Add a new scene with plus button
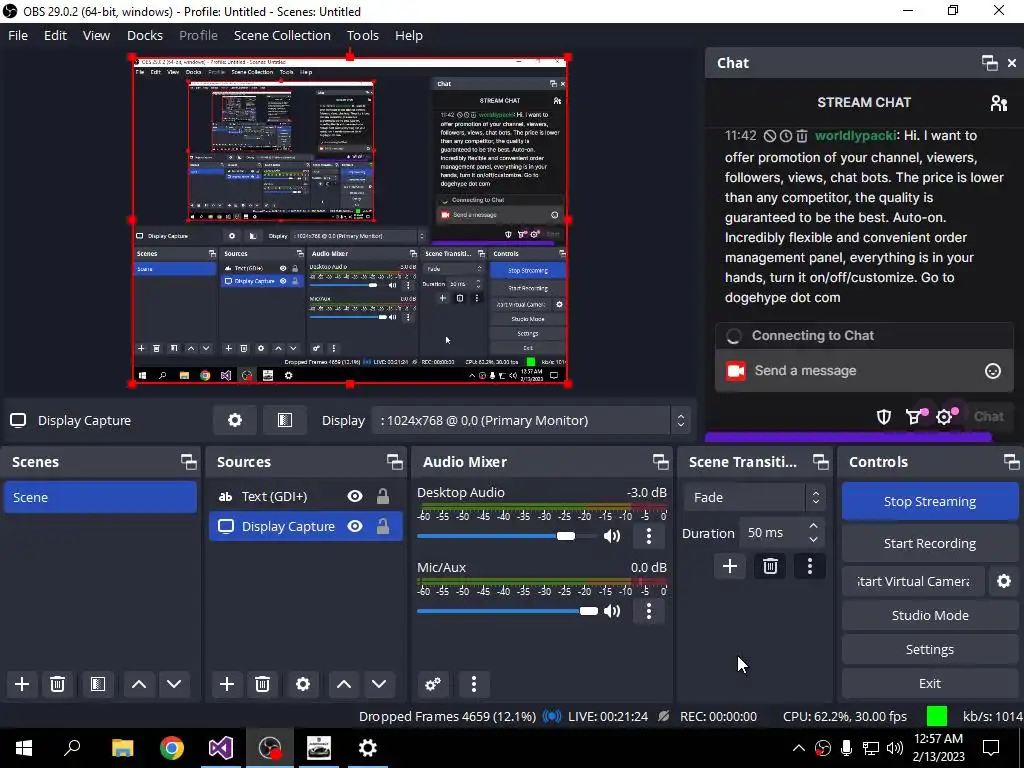 pos(22,684)
